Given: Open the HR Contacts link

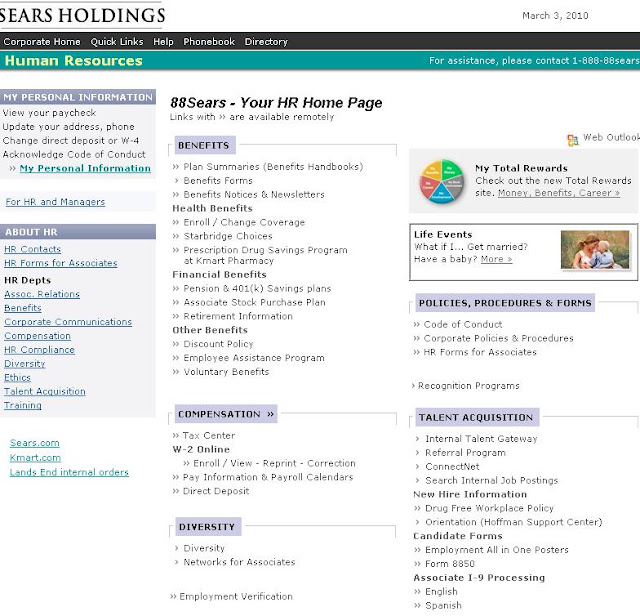Looking at the screenshot, I should tap(32, 249).
